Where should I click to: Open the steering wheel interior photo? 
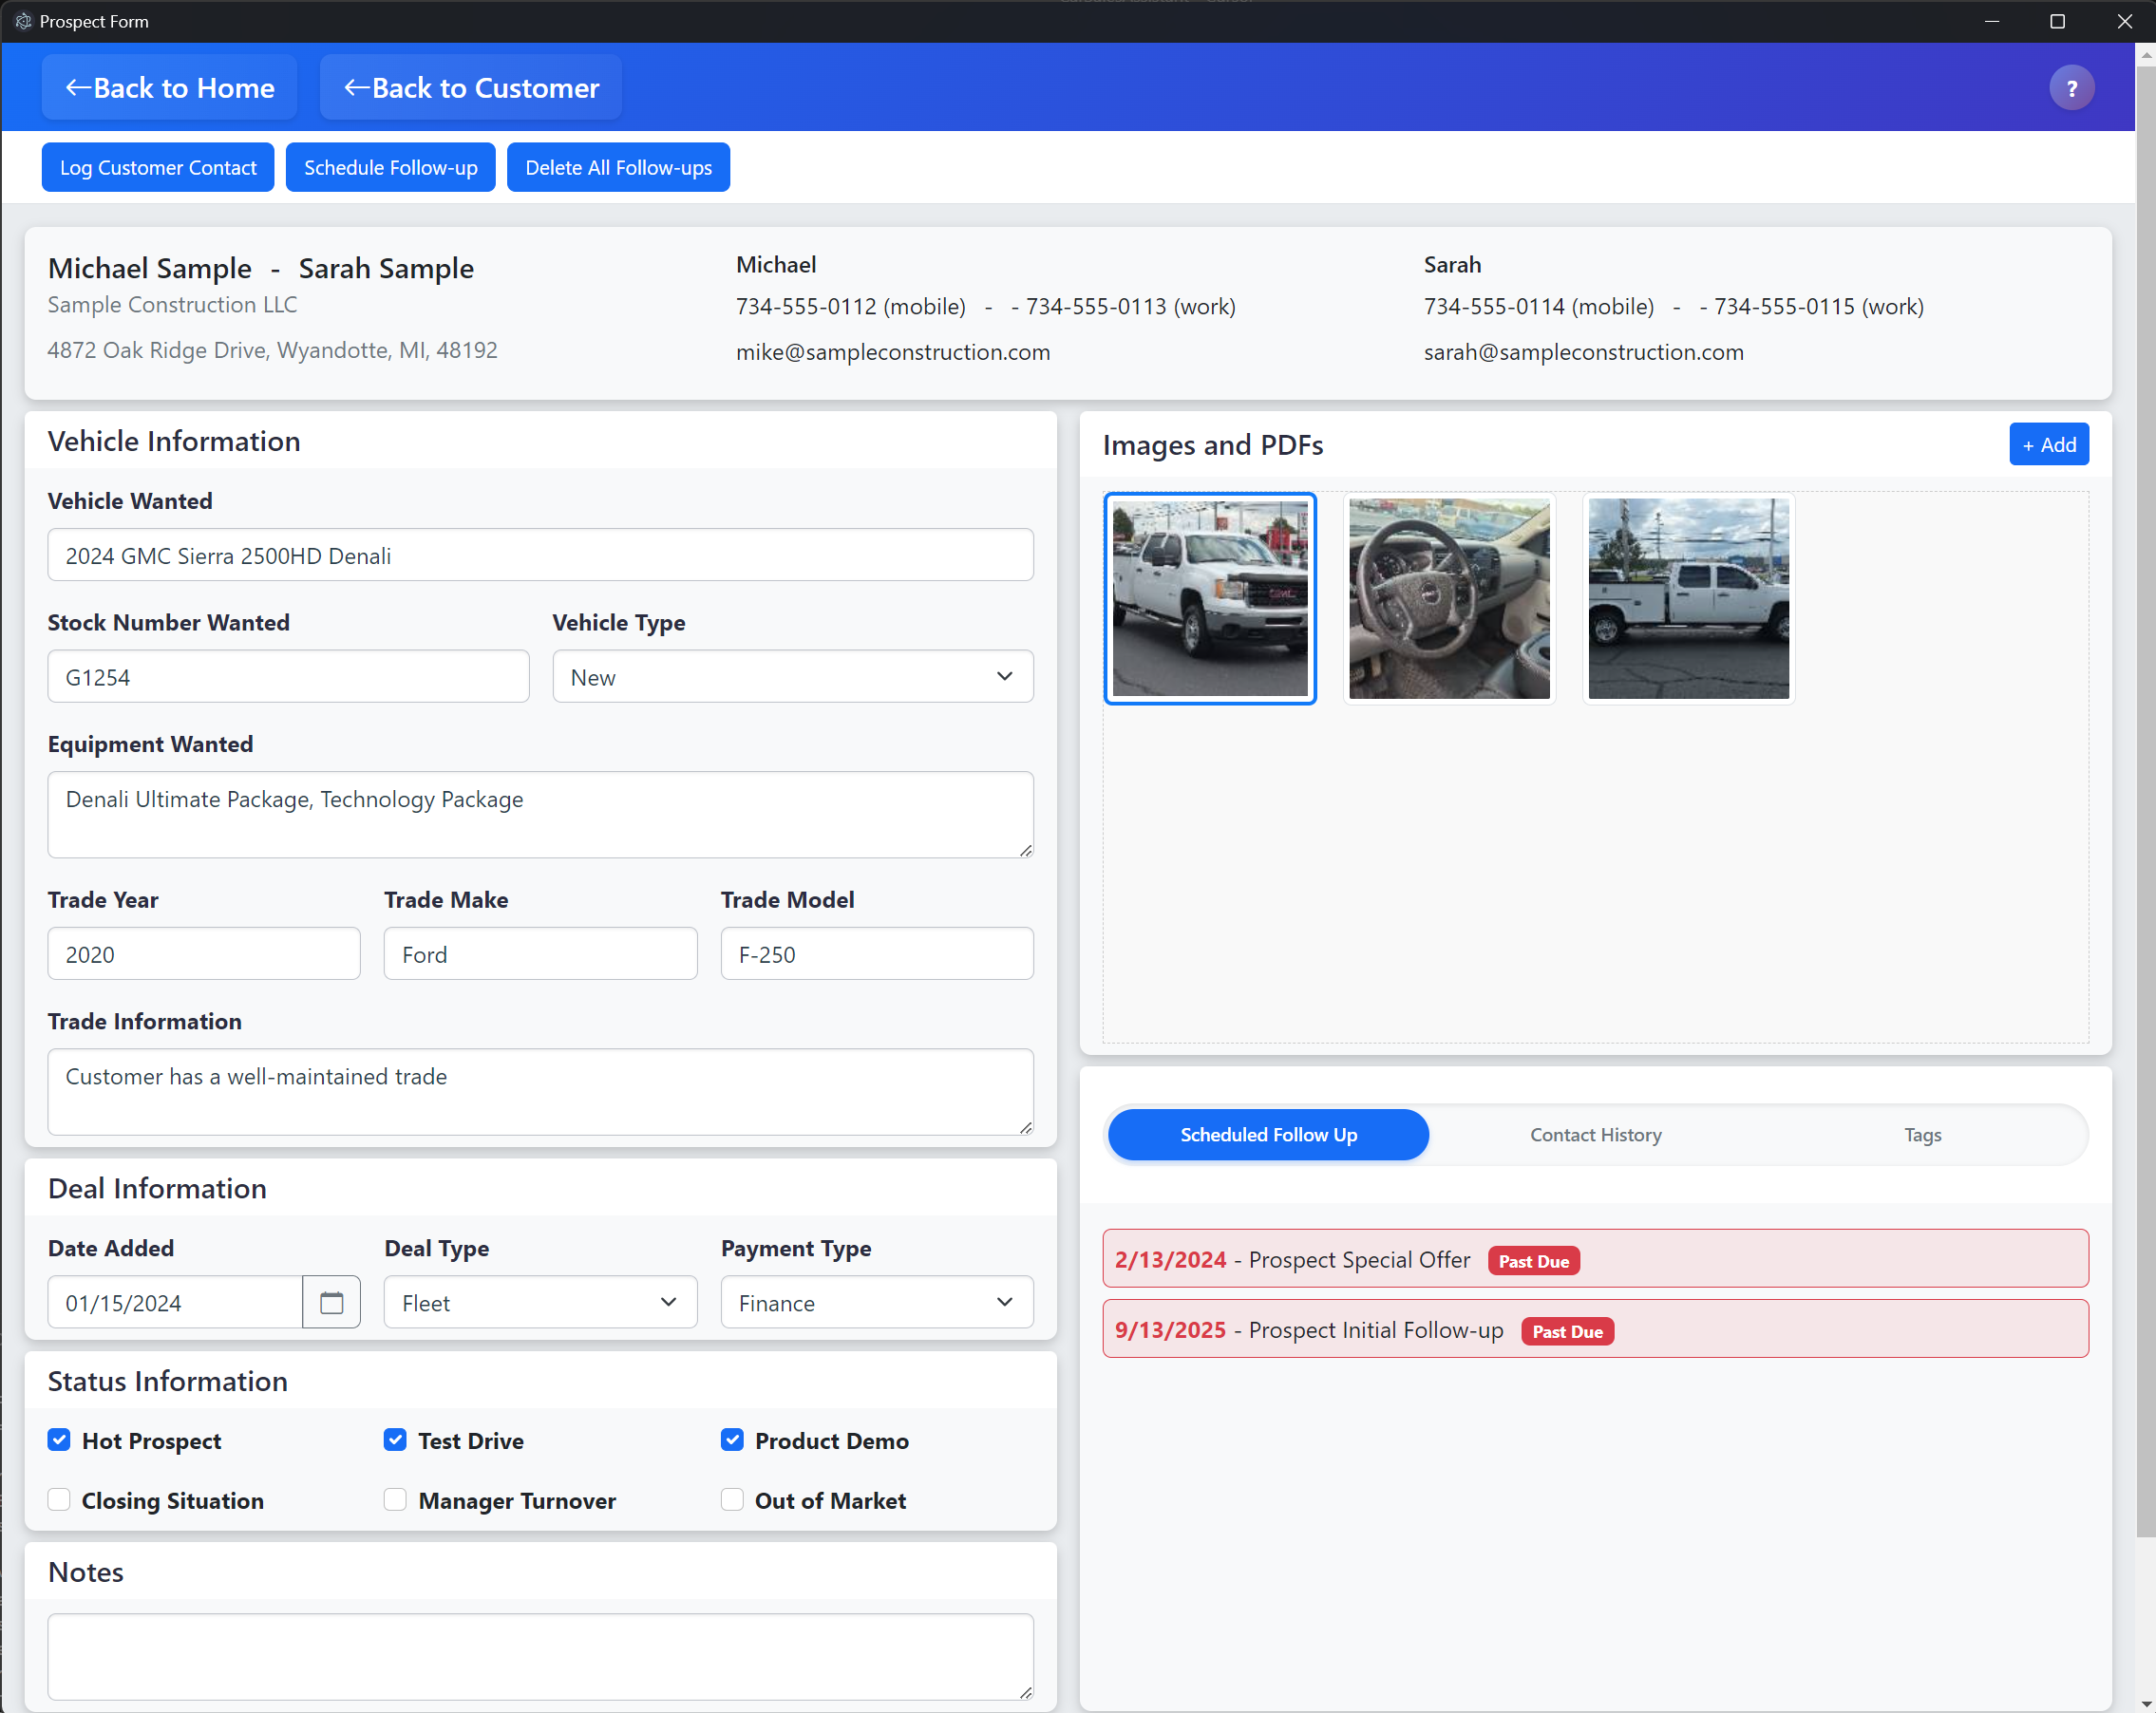click(1448, 598)
